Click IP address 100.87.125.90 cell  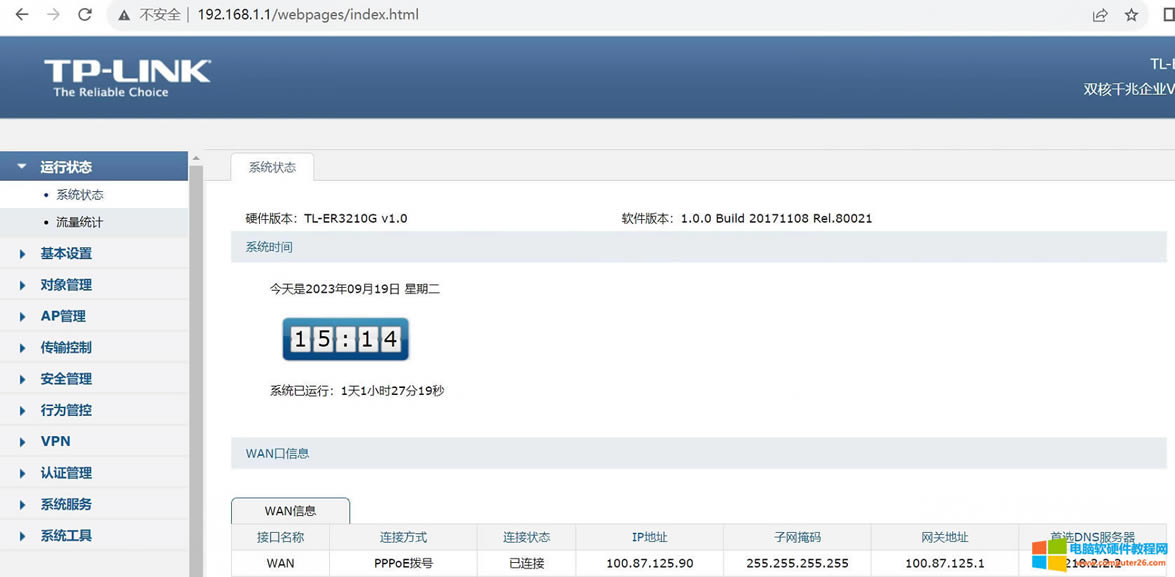(x=650, y=564)
